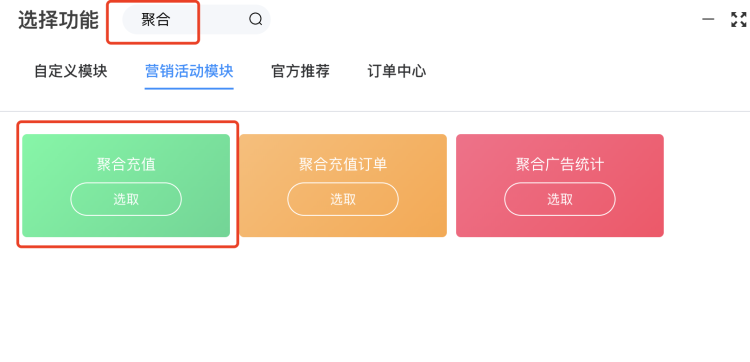The width and height of the screenshot is (750, 362).
Task: Switch to the 自定义模块 tab
Action: click(71, 71)
